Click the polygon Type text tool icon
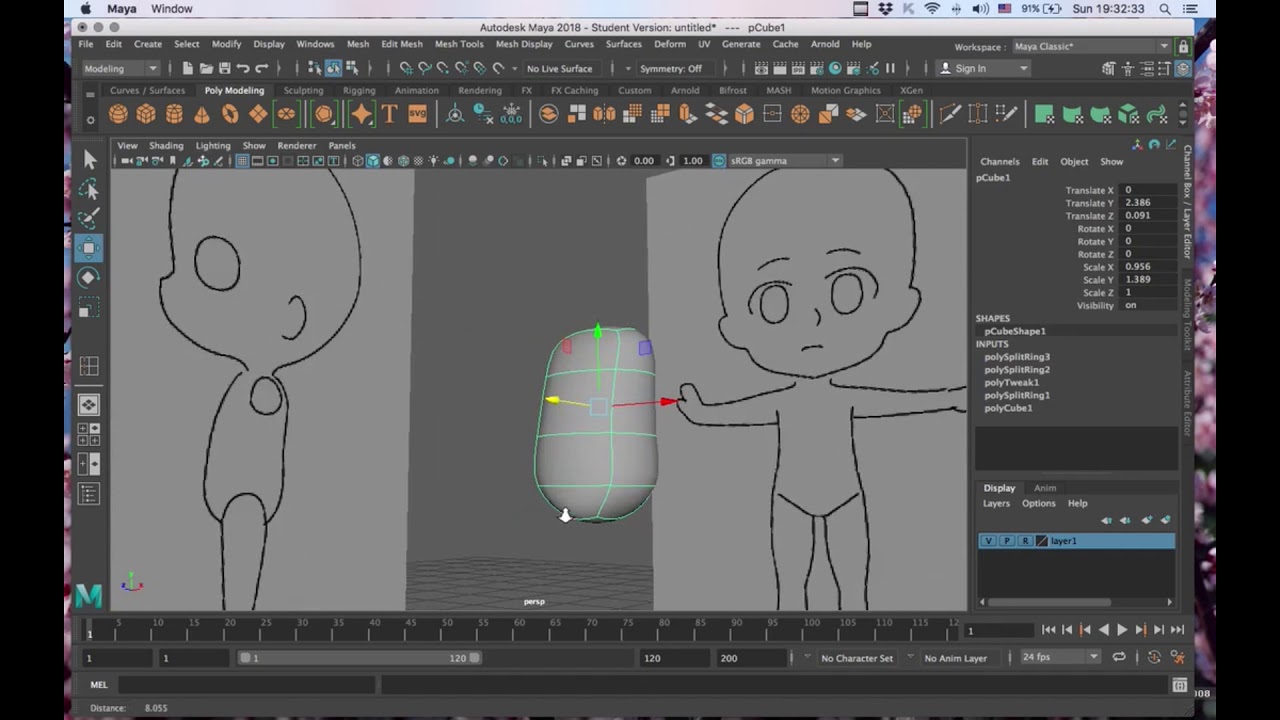The width and height of the screenshot is (1280, 720). click(389, 114)
